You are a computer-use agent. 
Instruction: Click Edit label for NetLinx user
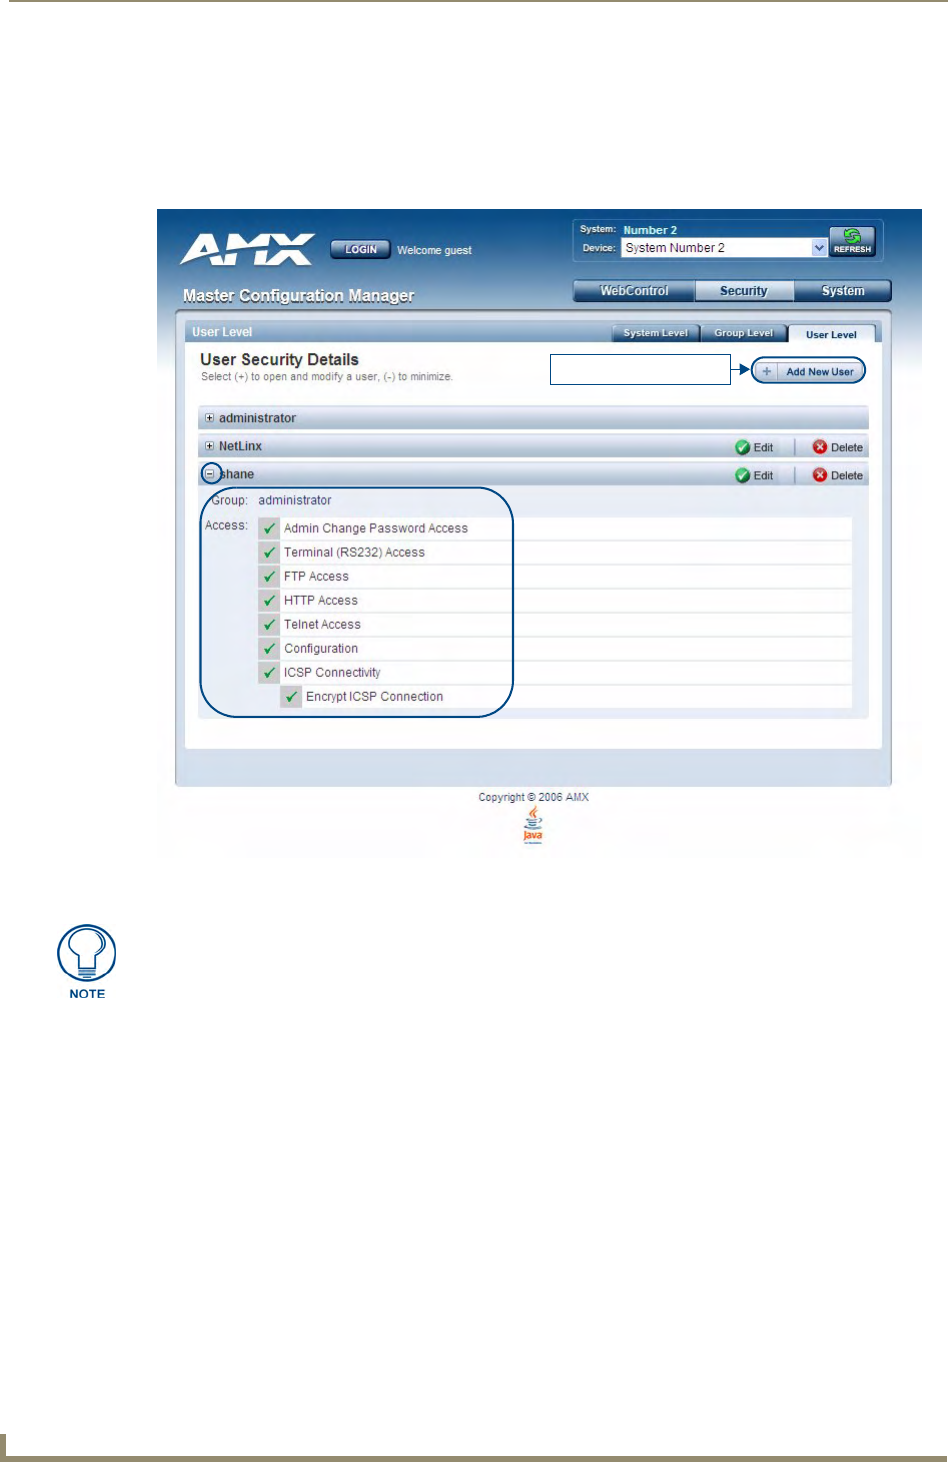[x=763, y=447]
